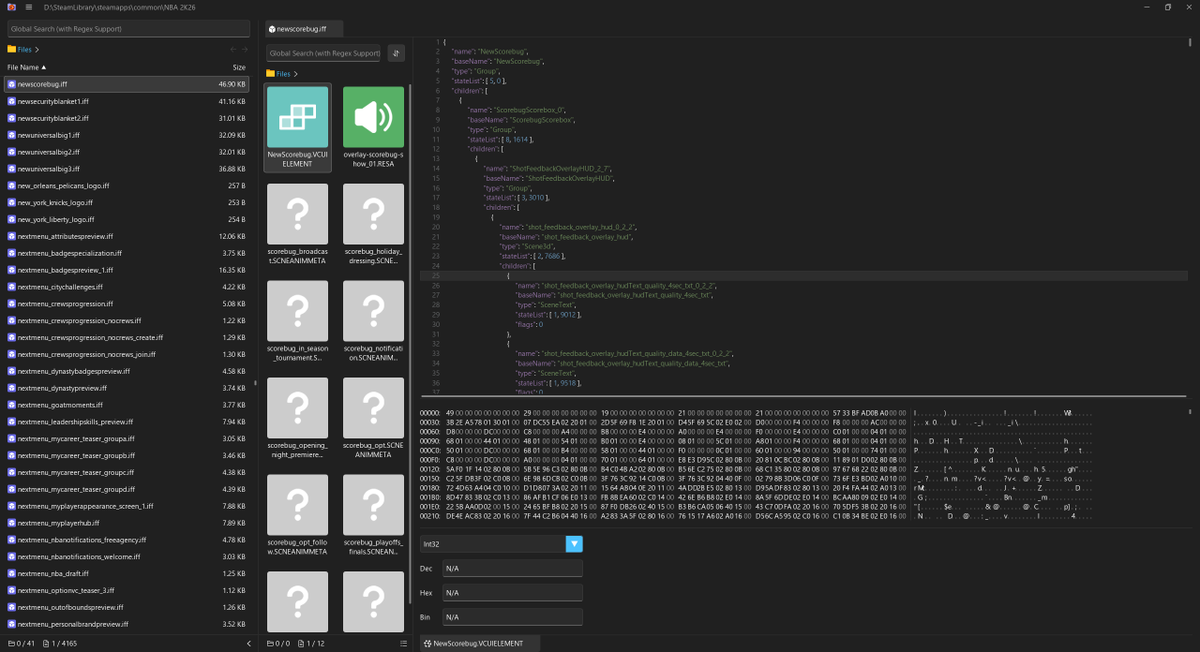The width and height of the screenshot is (1200, 652).
Task: Select newuniversalbig3.iff in file list
Action: (128, 169)
